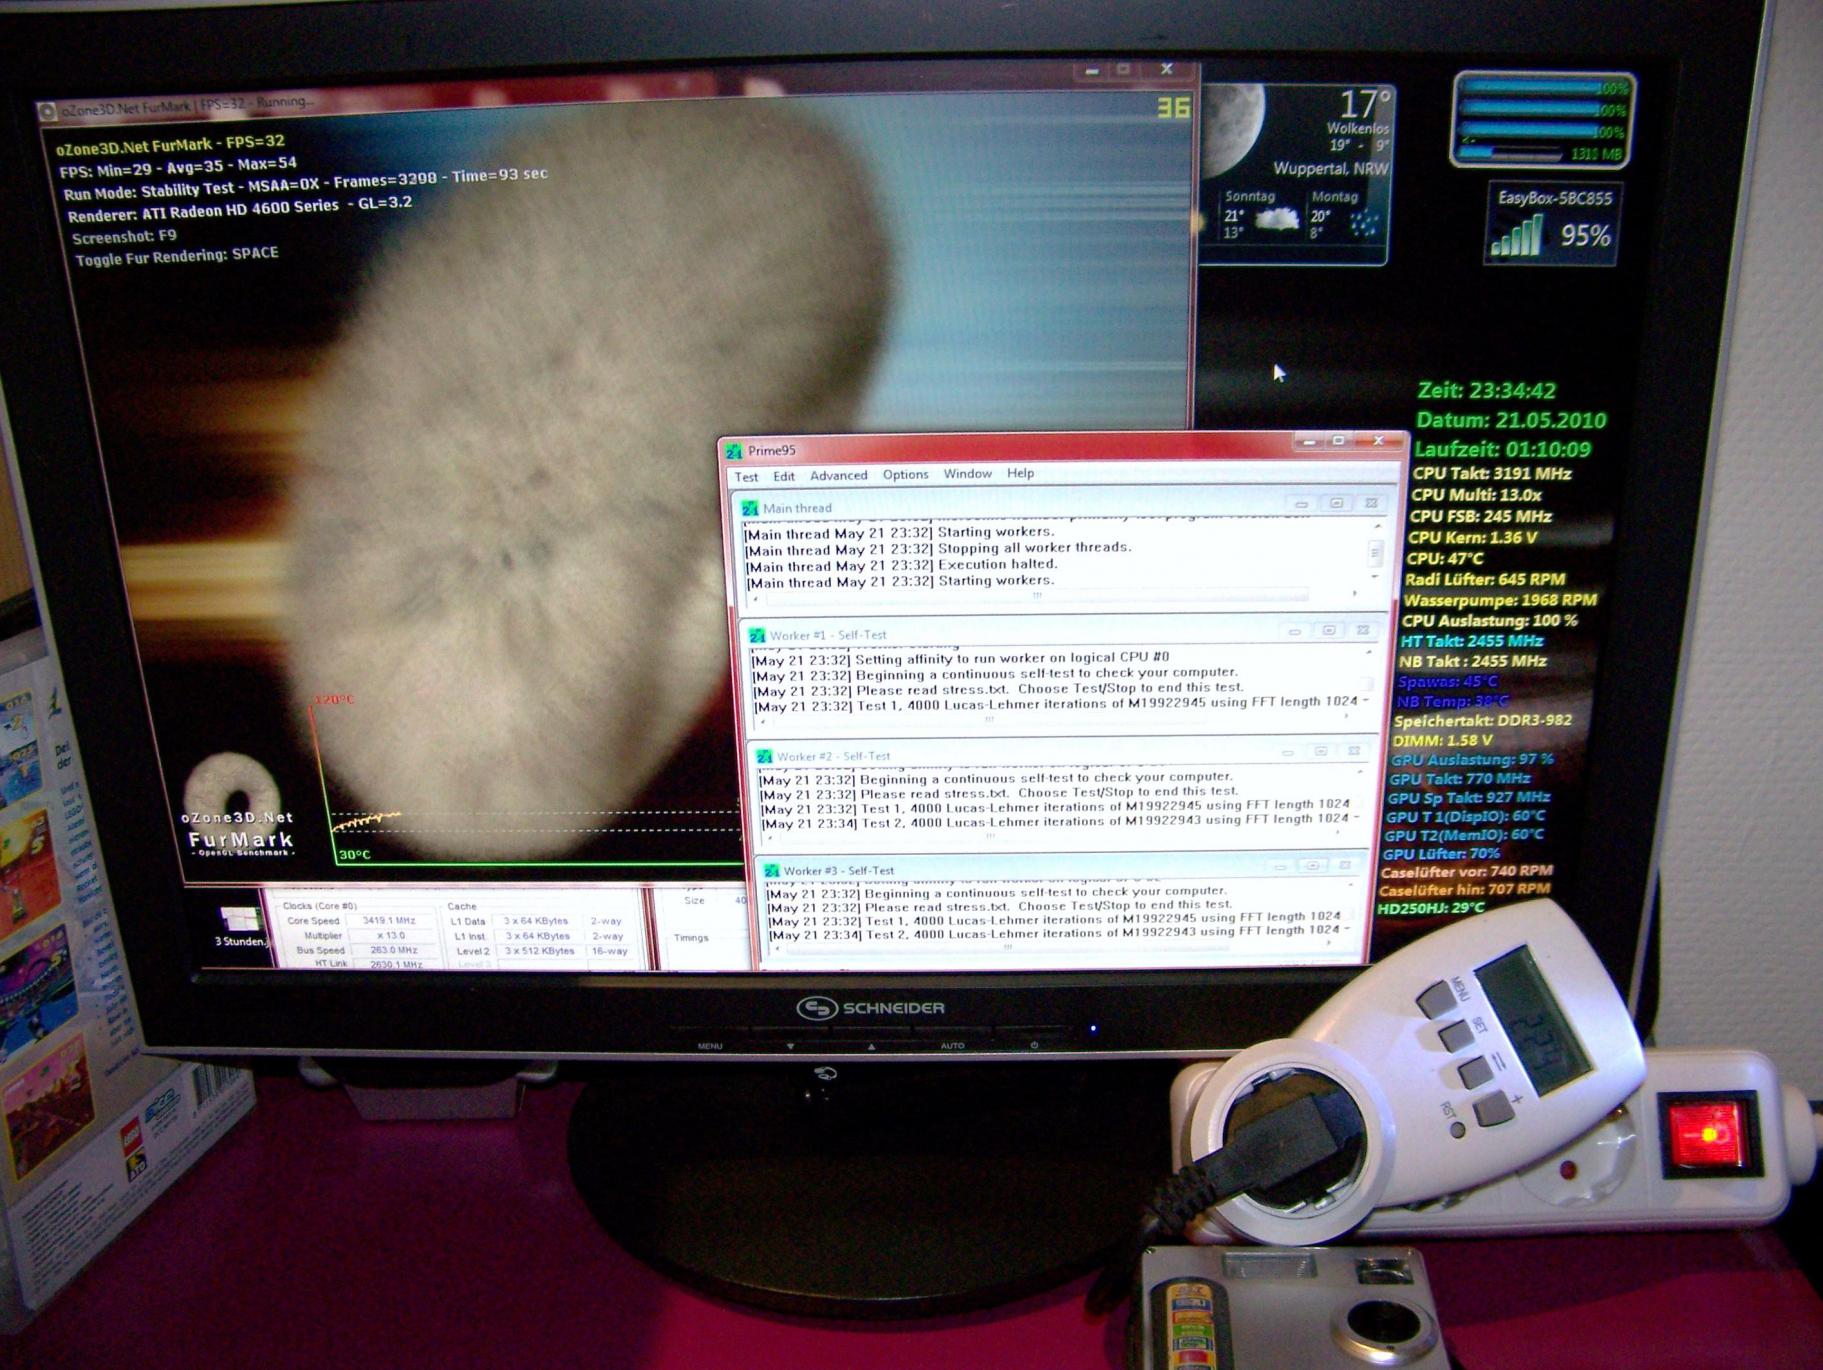Click the Prime95 title bar icon

(734, 451)
